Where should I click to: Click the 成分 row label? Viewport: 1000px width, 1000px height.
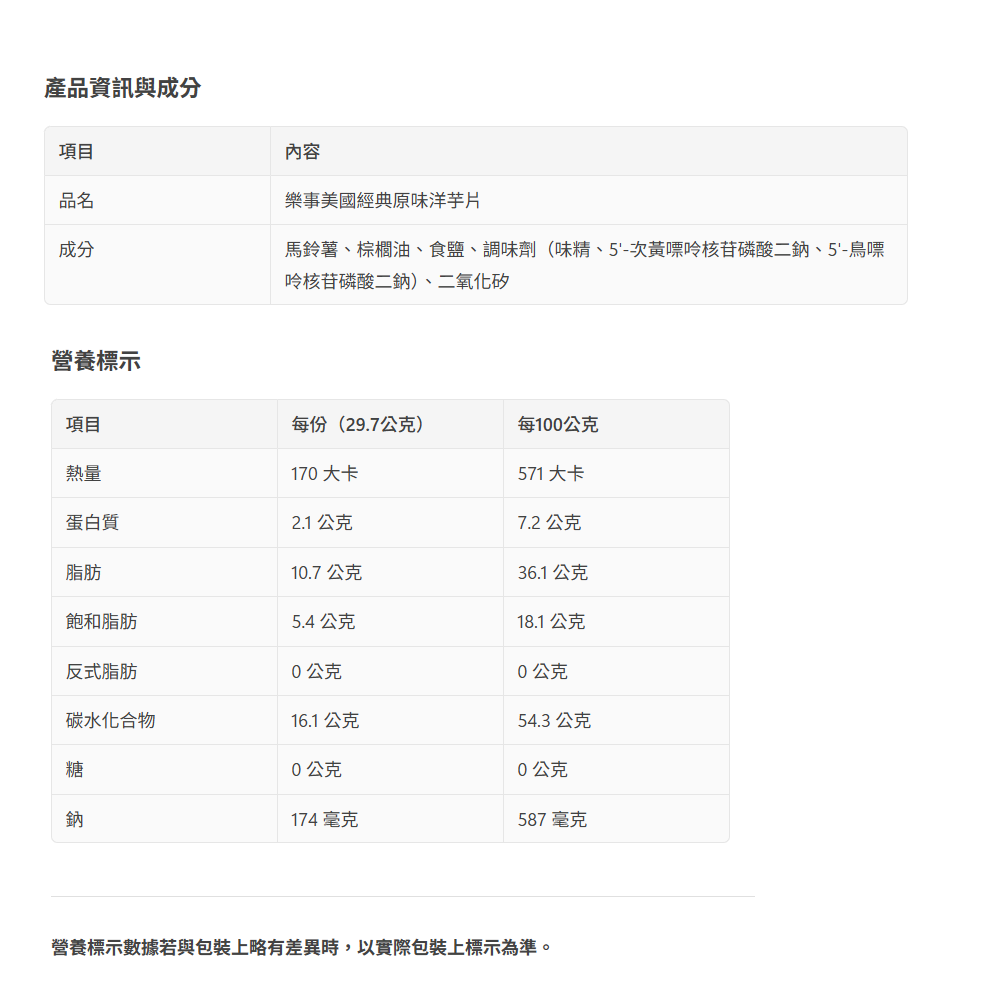[x=77, y=250]
